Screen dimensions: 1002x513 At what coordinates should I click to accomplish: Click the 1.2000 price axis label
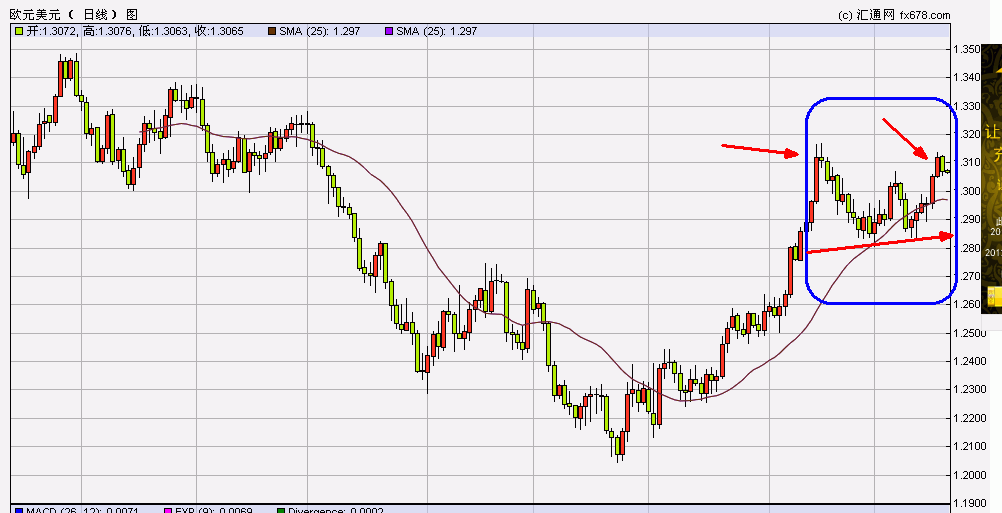click(x=969, y=475)
